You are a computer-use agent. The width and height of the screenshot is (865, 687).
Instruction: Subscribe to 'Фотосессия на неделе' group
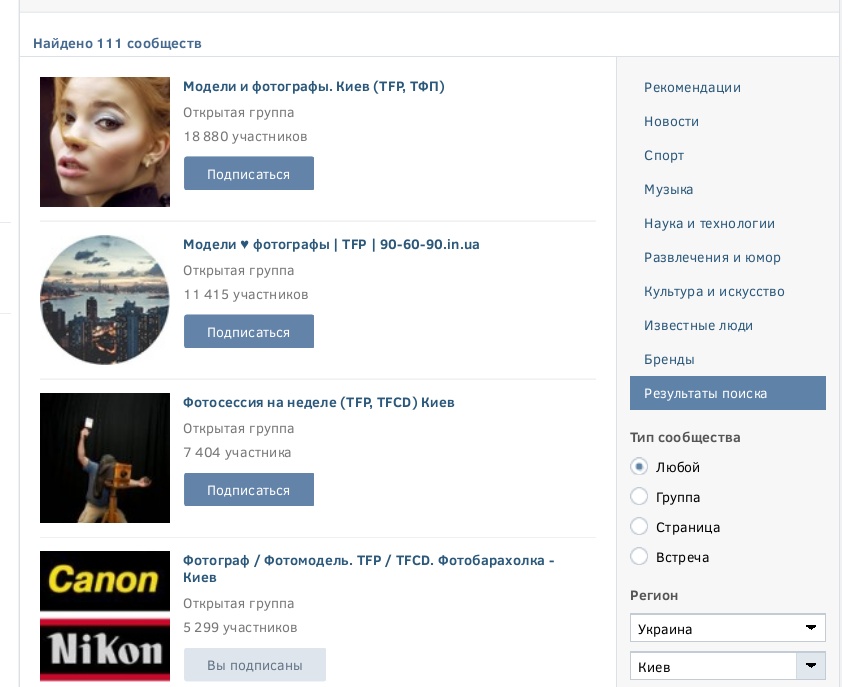[x=248, y=490]
